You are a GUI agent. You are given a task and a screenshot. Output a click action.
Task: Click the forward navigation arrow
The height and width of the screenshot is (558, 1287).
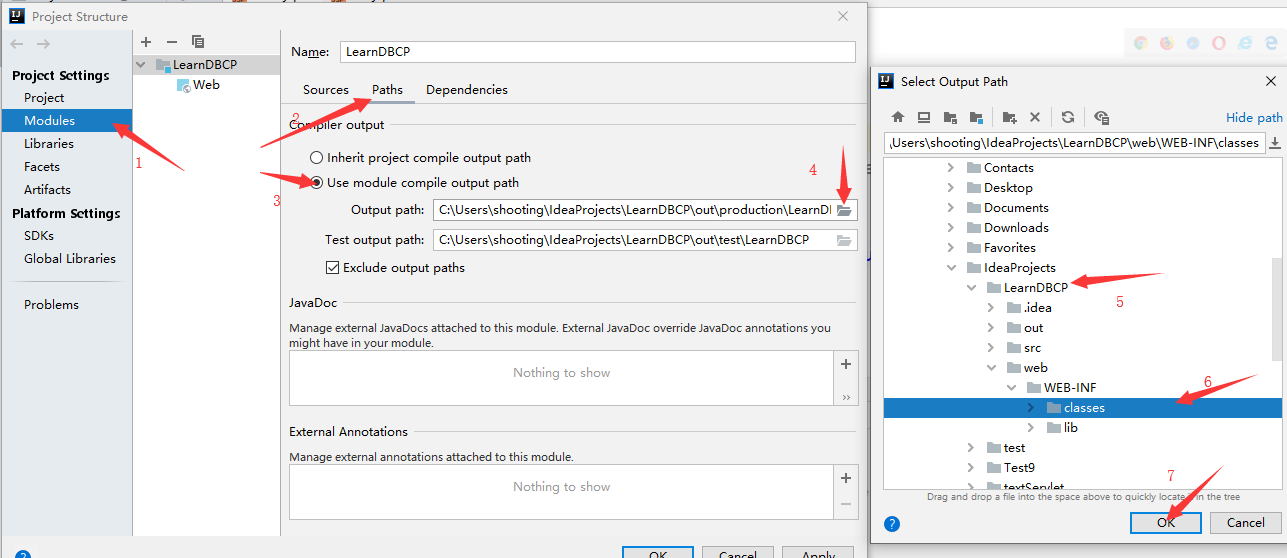43,43
